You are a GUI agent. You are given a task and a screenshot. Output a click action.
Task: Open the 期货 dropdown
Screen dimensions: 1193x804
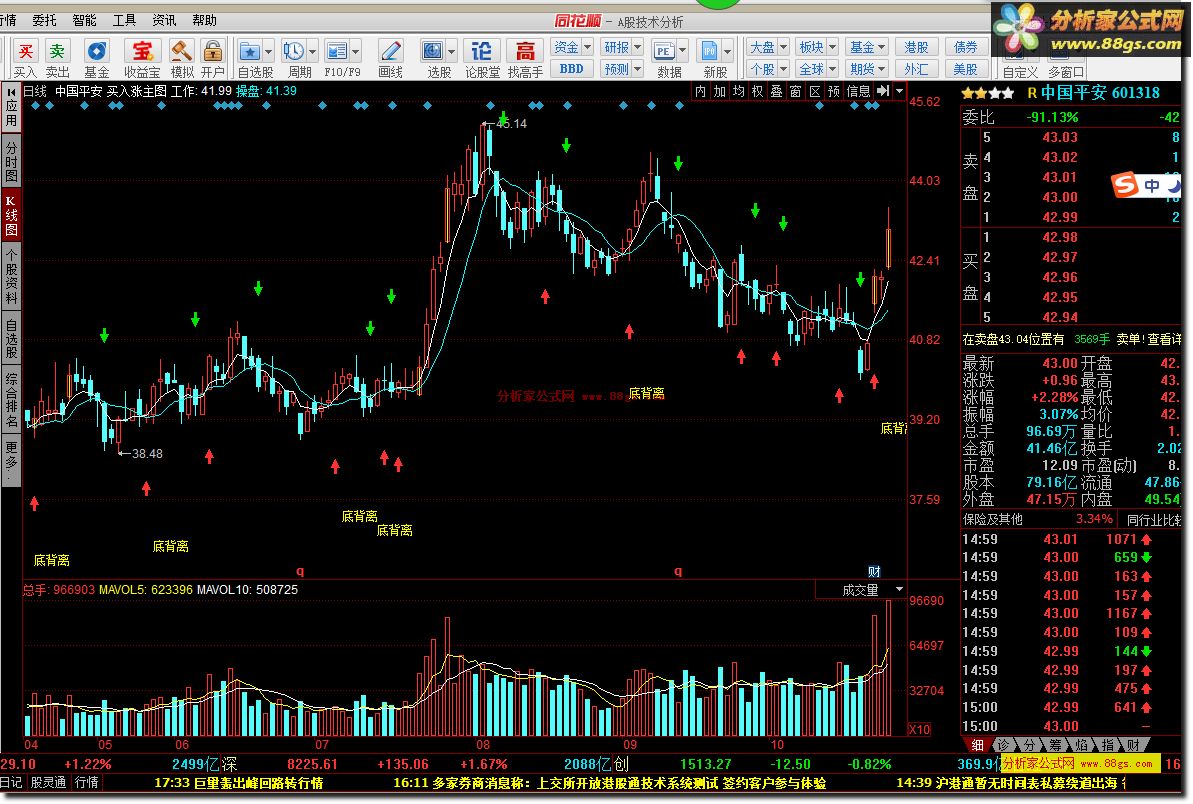point(867,69)
